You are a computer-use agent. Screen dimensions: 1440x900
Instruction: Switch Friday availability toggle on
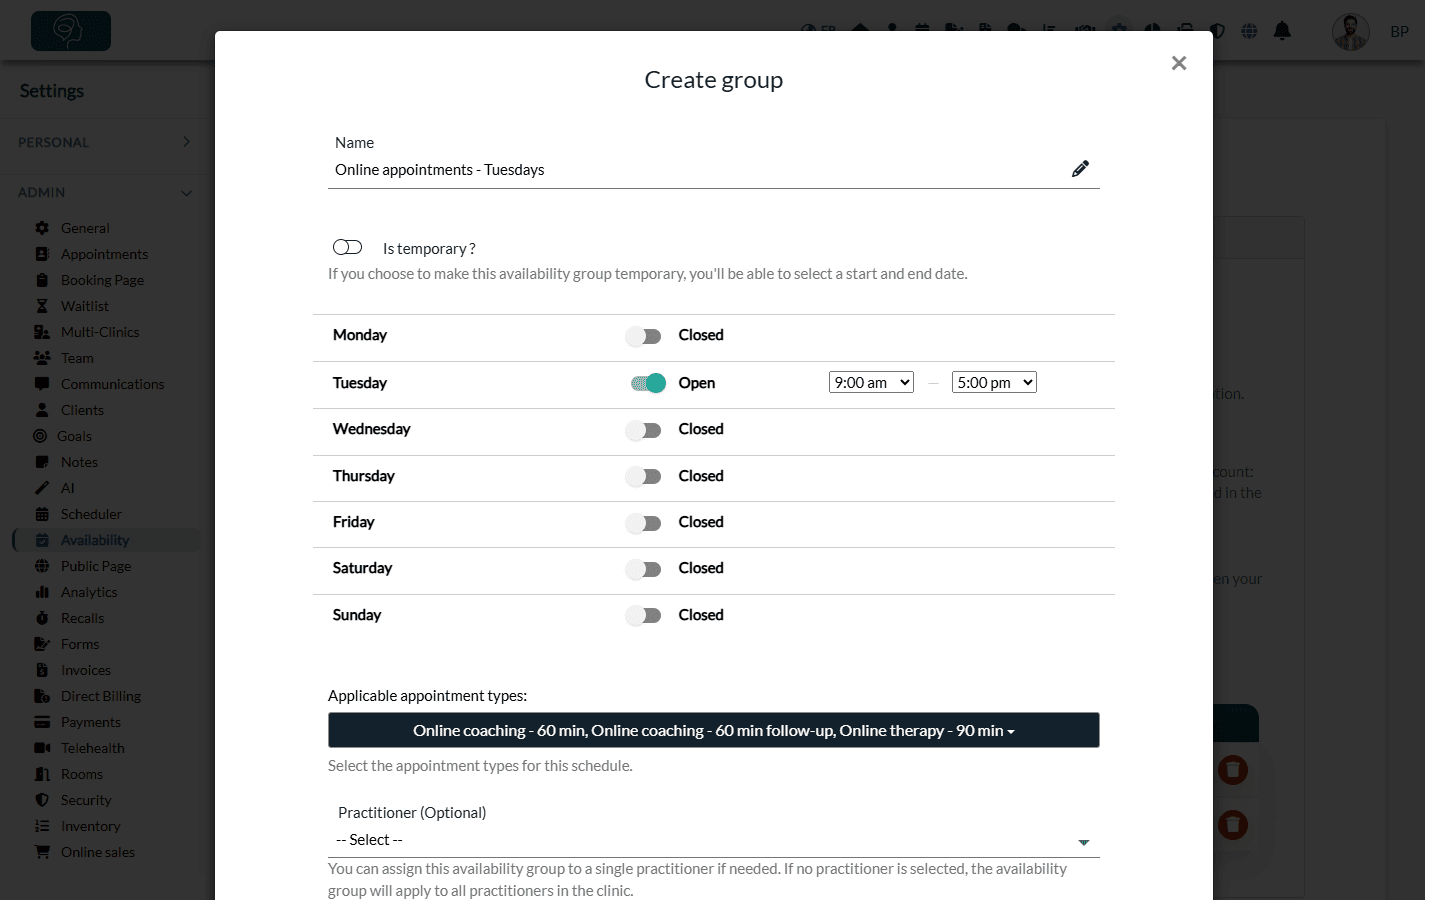644,523
